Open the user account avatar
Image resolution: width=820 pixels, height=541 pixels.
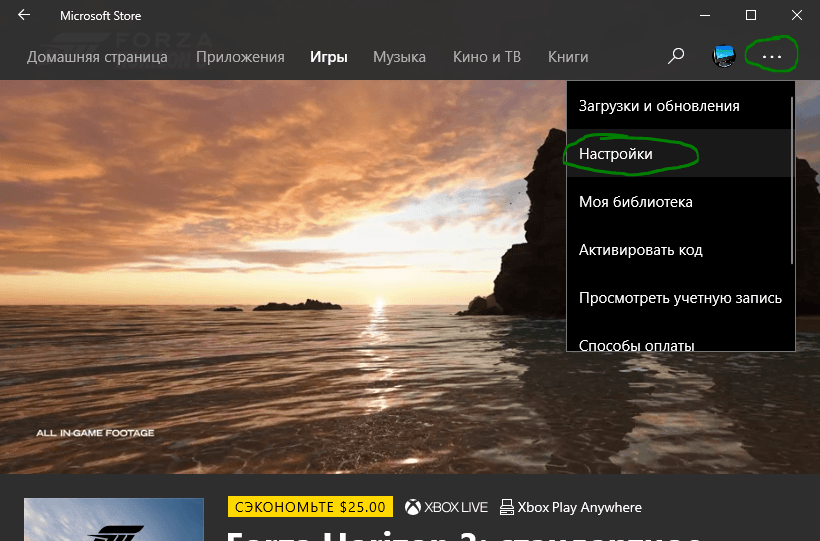(724, 56)
